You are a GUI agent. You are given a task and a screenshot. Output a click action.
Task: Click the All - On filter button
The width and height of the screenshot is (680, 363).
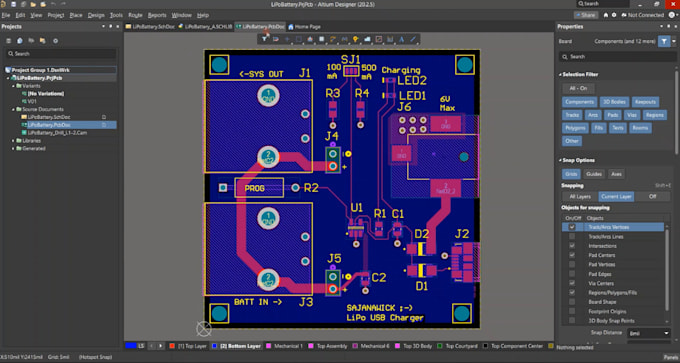point(579,88)
